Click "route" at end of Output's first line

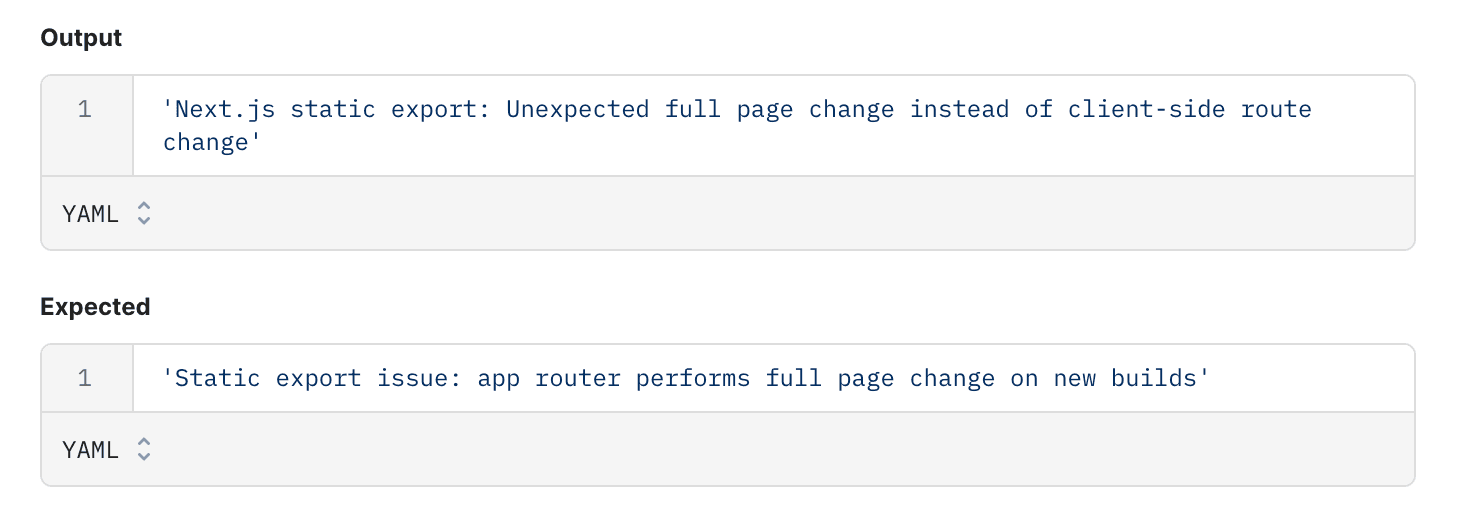pyautogui.click(x=1276, y=109)
